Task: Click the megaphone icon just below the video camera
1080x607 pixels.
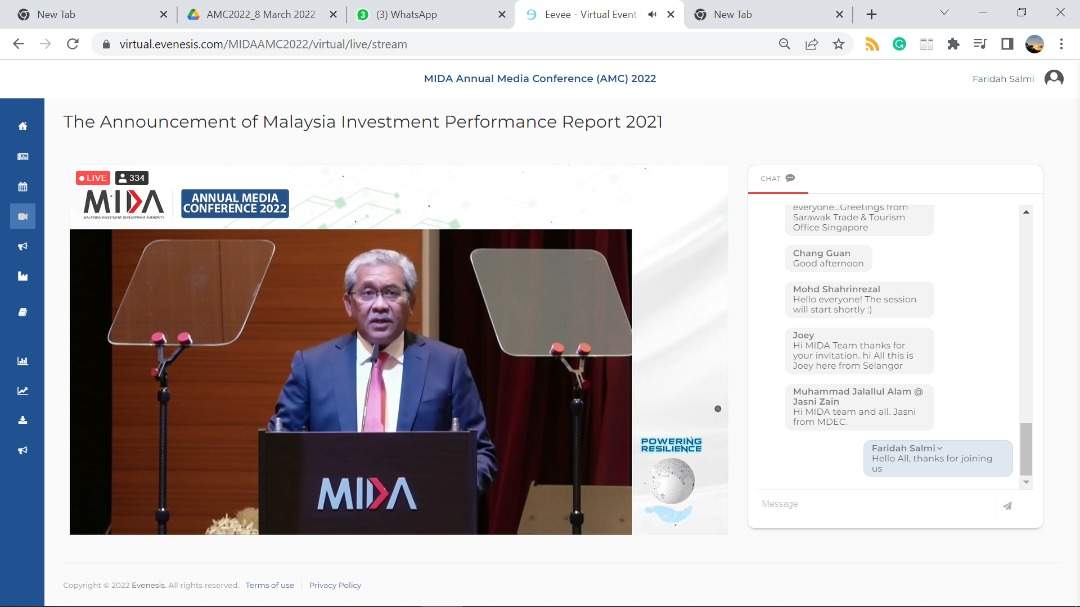Action: pyautogui.click(x=23, y=246)
